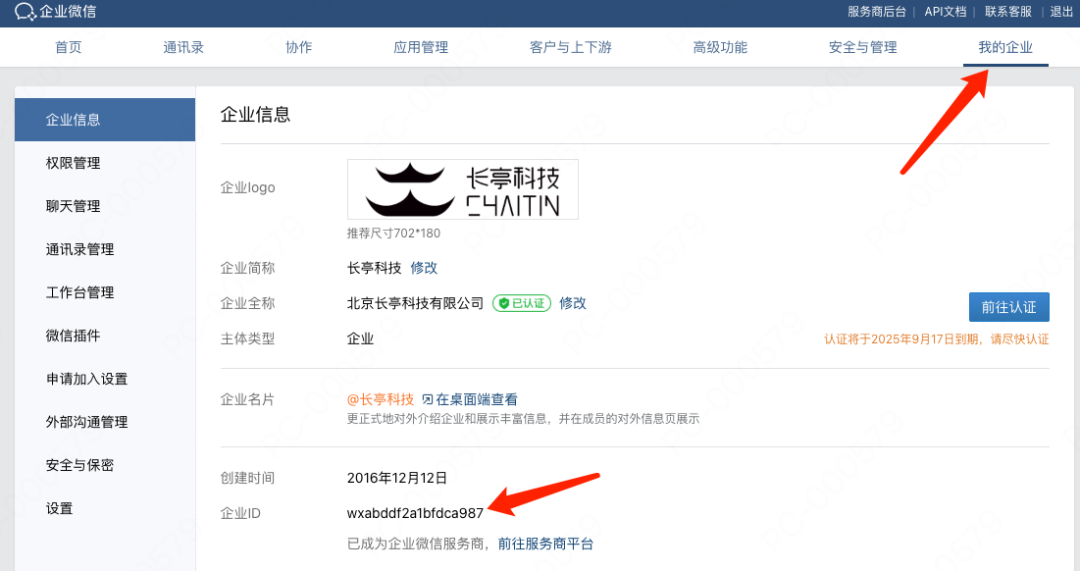
Task: Click the @长亭科技 business card link
Action: 380,399
